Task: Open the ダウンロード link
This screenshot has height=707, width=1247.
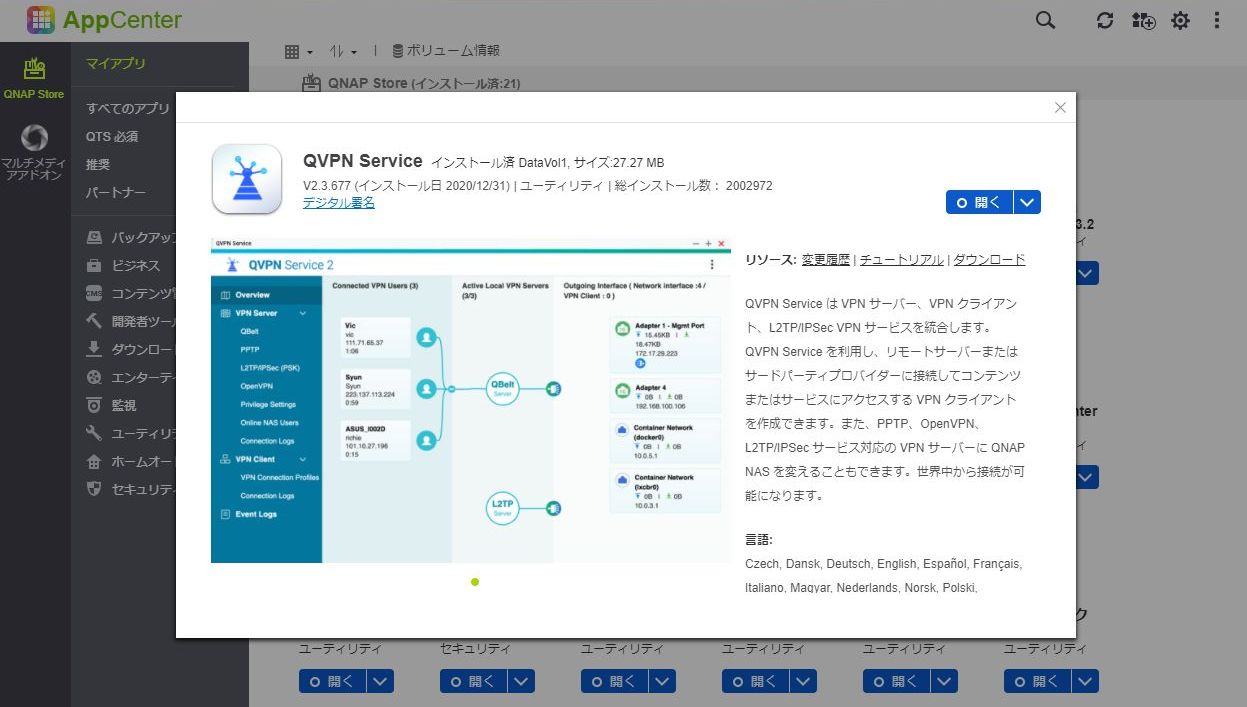Action: click(990, 260)
